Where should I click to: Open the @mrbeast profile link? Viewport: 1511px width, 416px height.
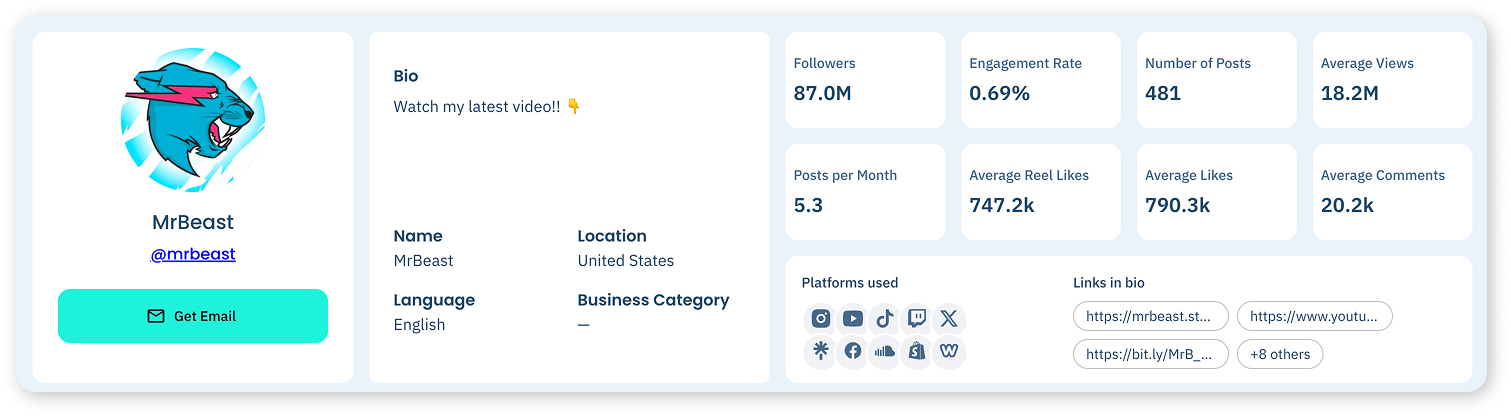193,254
